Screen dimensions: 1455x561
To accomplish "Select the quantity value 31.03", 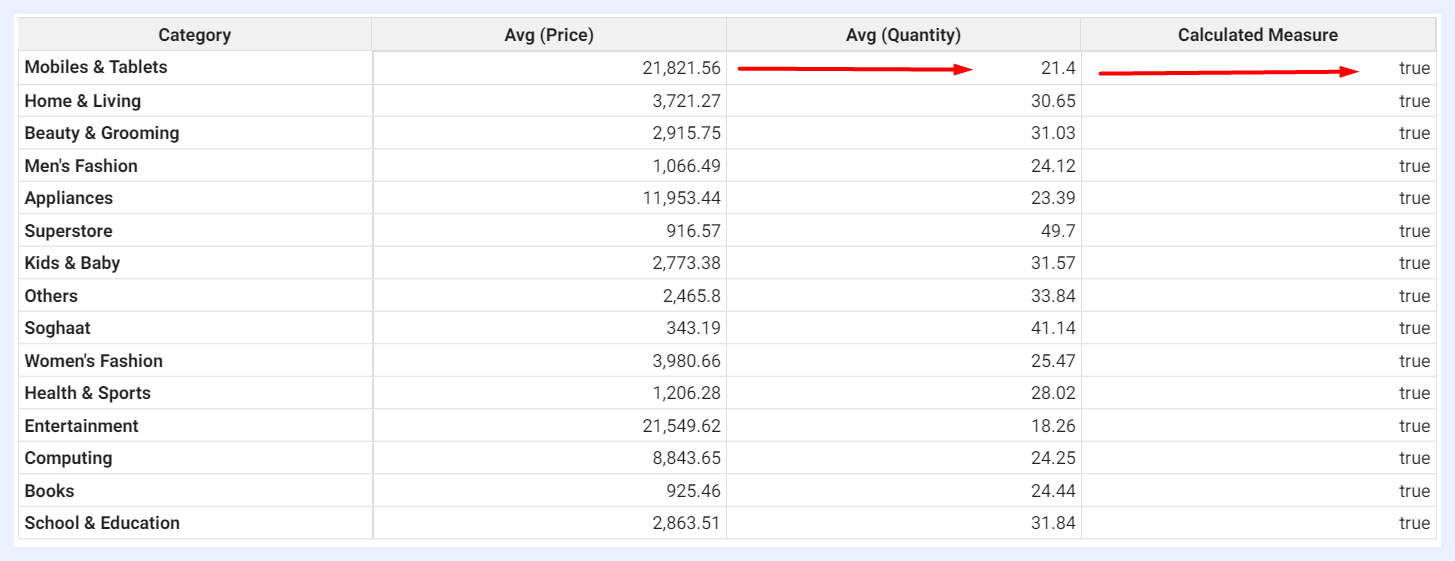I will 1053,133.
